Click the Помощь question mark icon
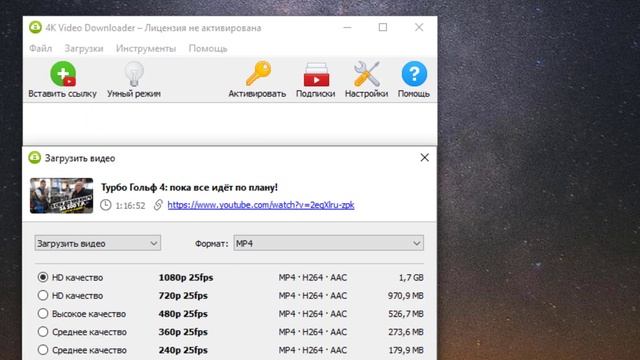This screenshot has width=640, height=360. pyautogui.click(x=414, y=74)
